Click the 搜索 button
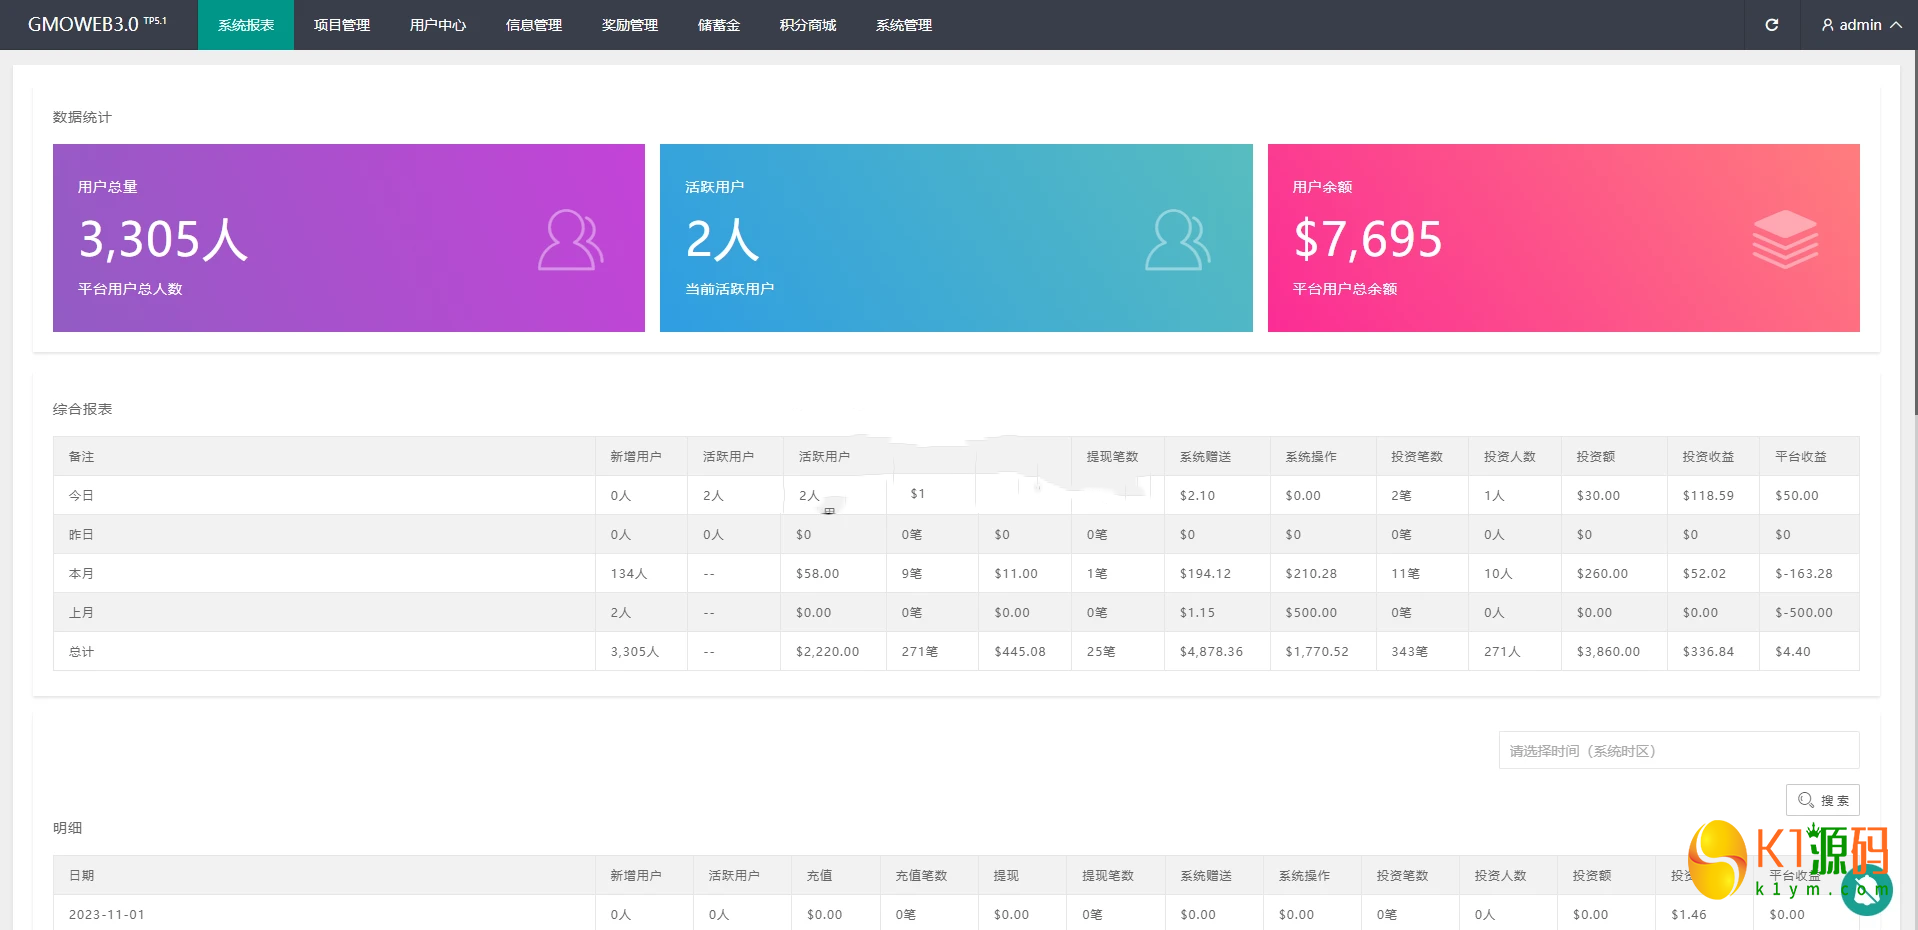Viewport: 1918px width, 930px height. click(x=1822, y=800)
